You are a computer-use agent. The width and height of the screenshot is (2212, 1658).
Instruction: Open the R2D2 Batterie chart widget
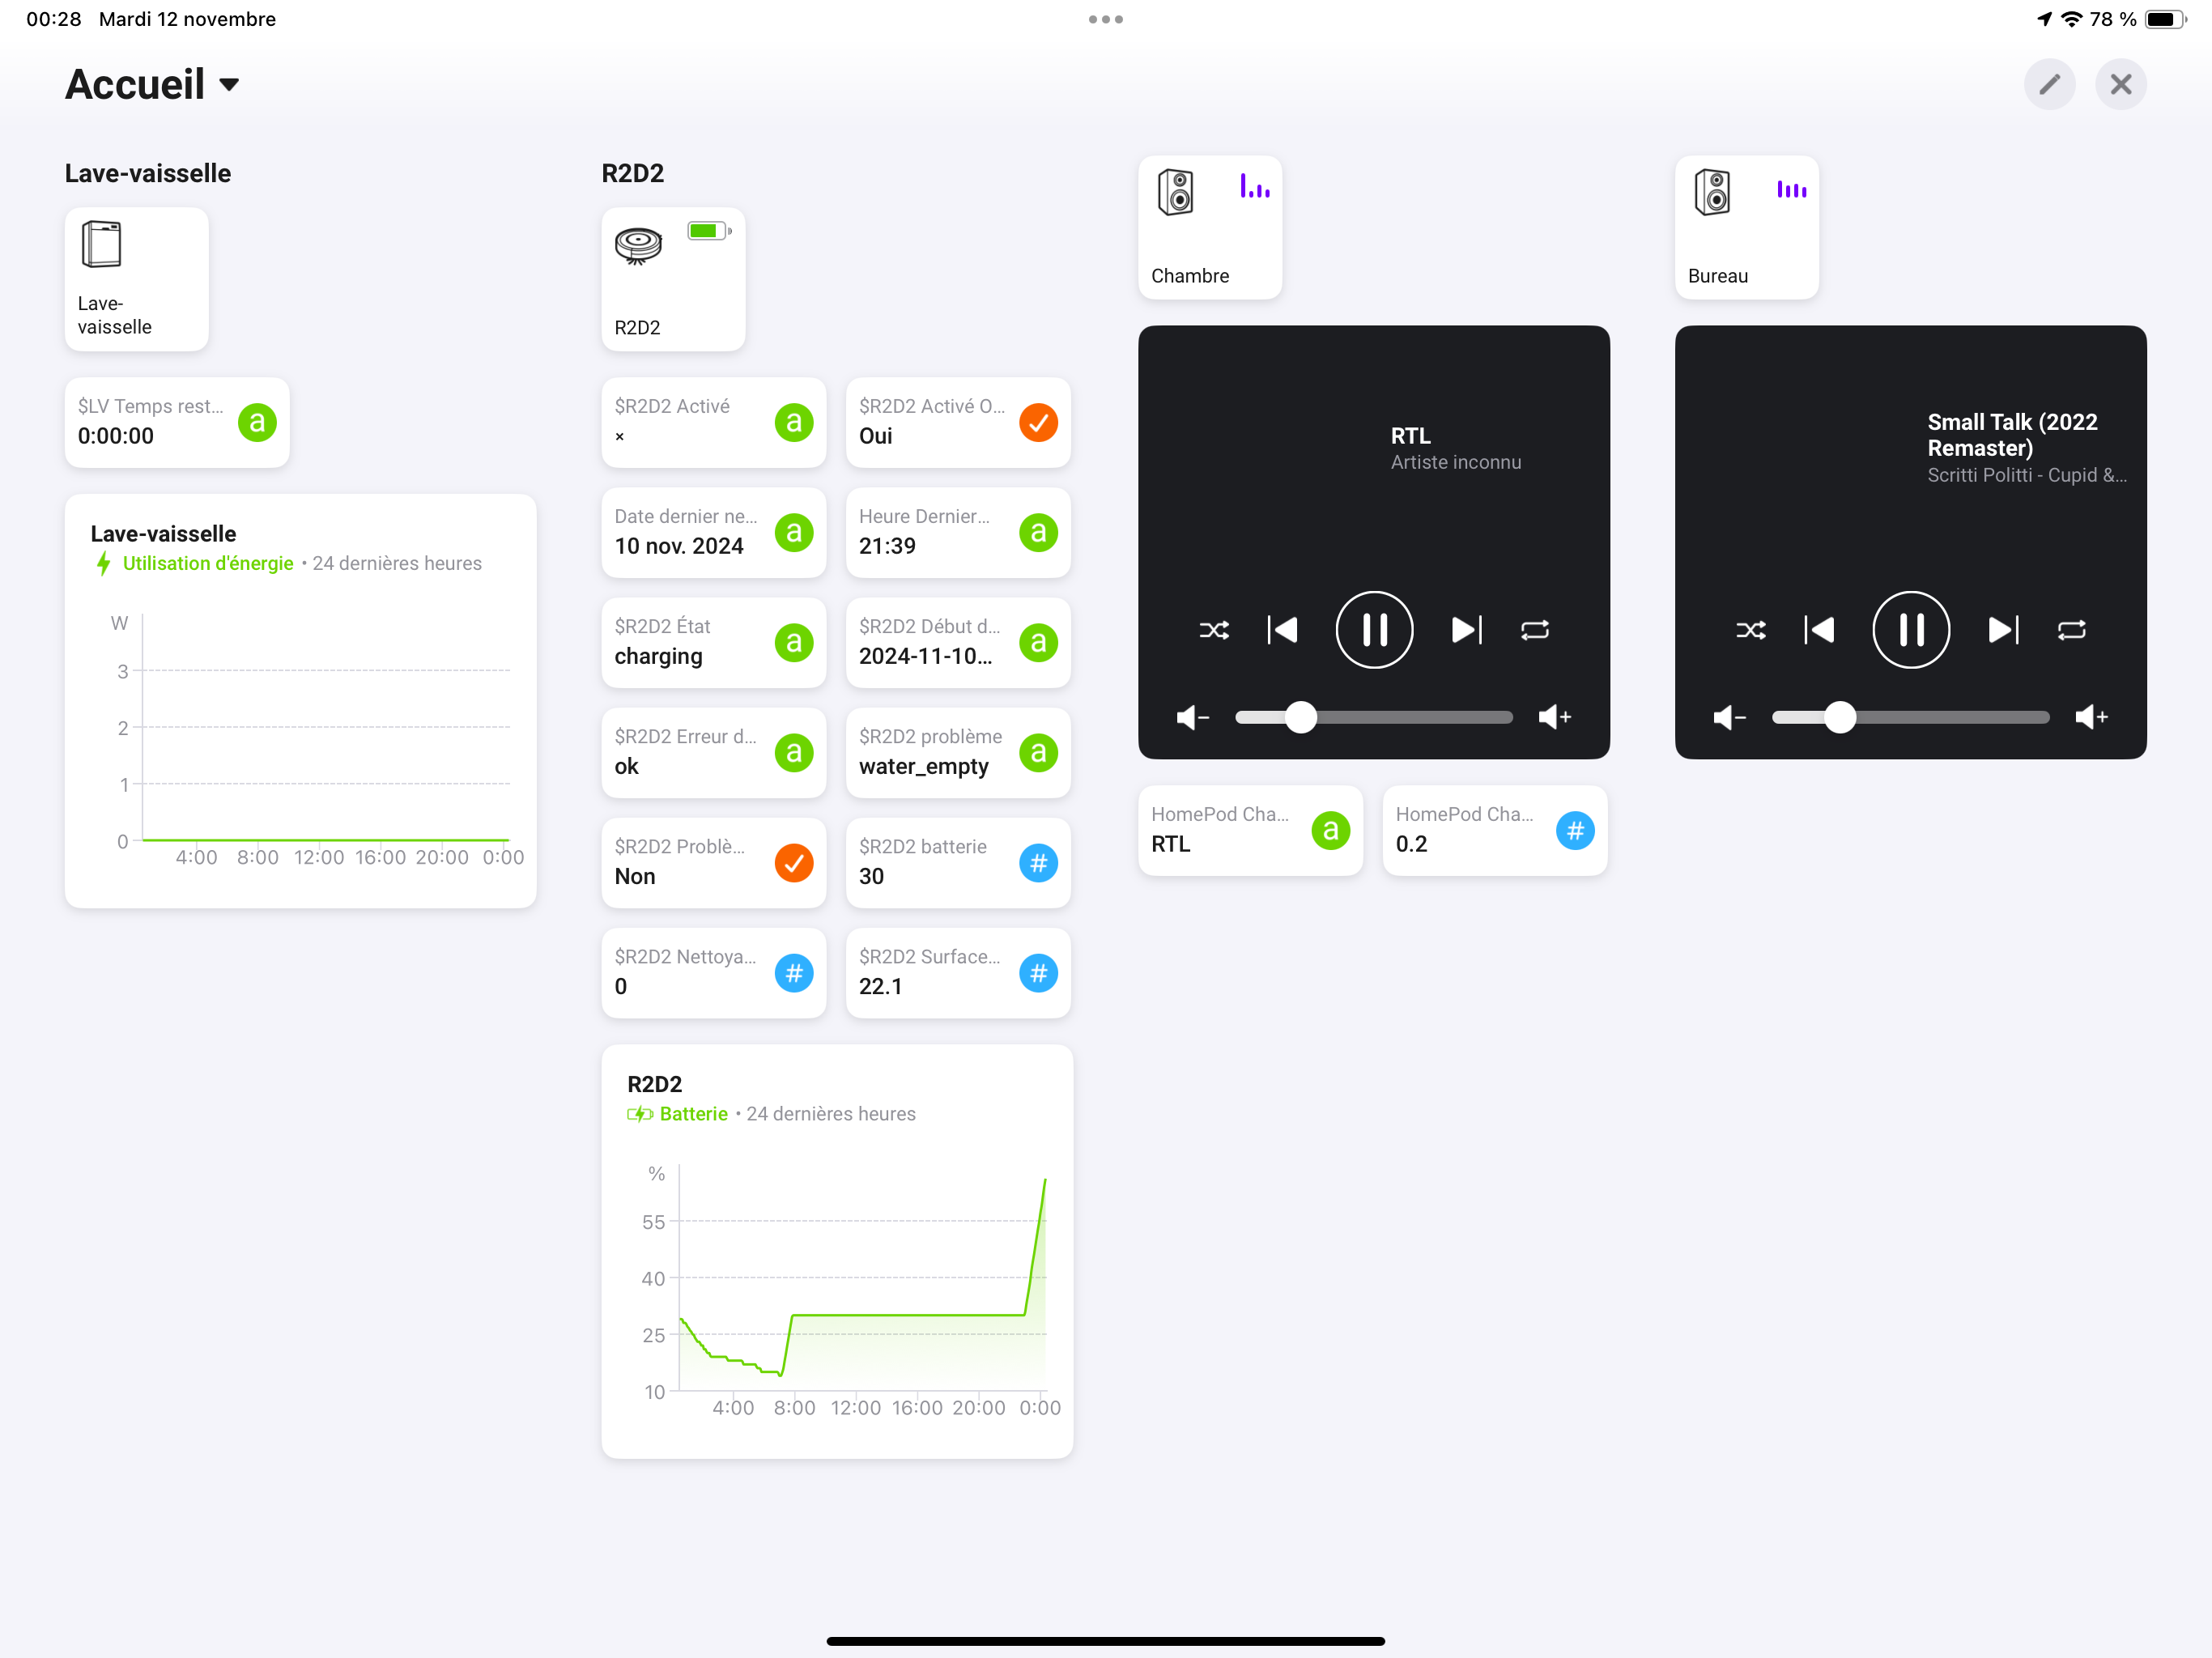[837, 1250]
